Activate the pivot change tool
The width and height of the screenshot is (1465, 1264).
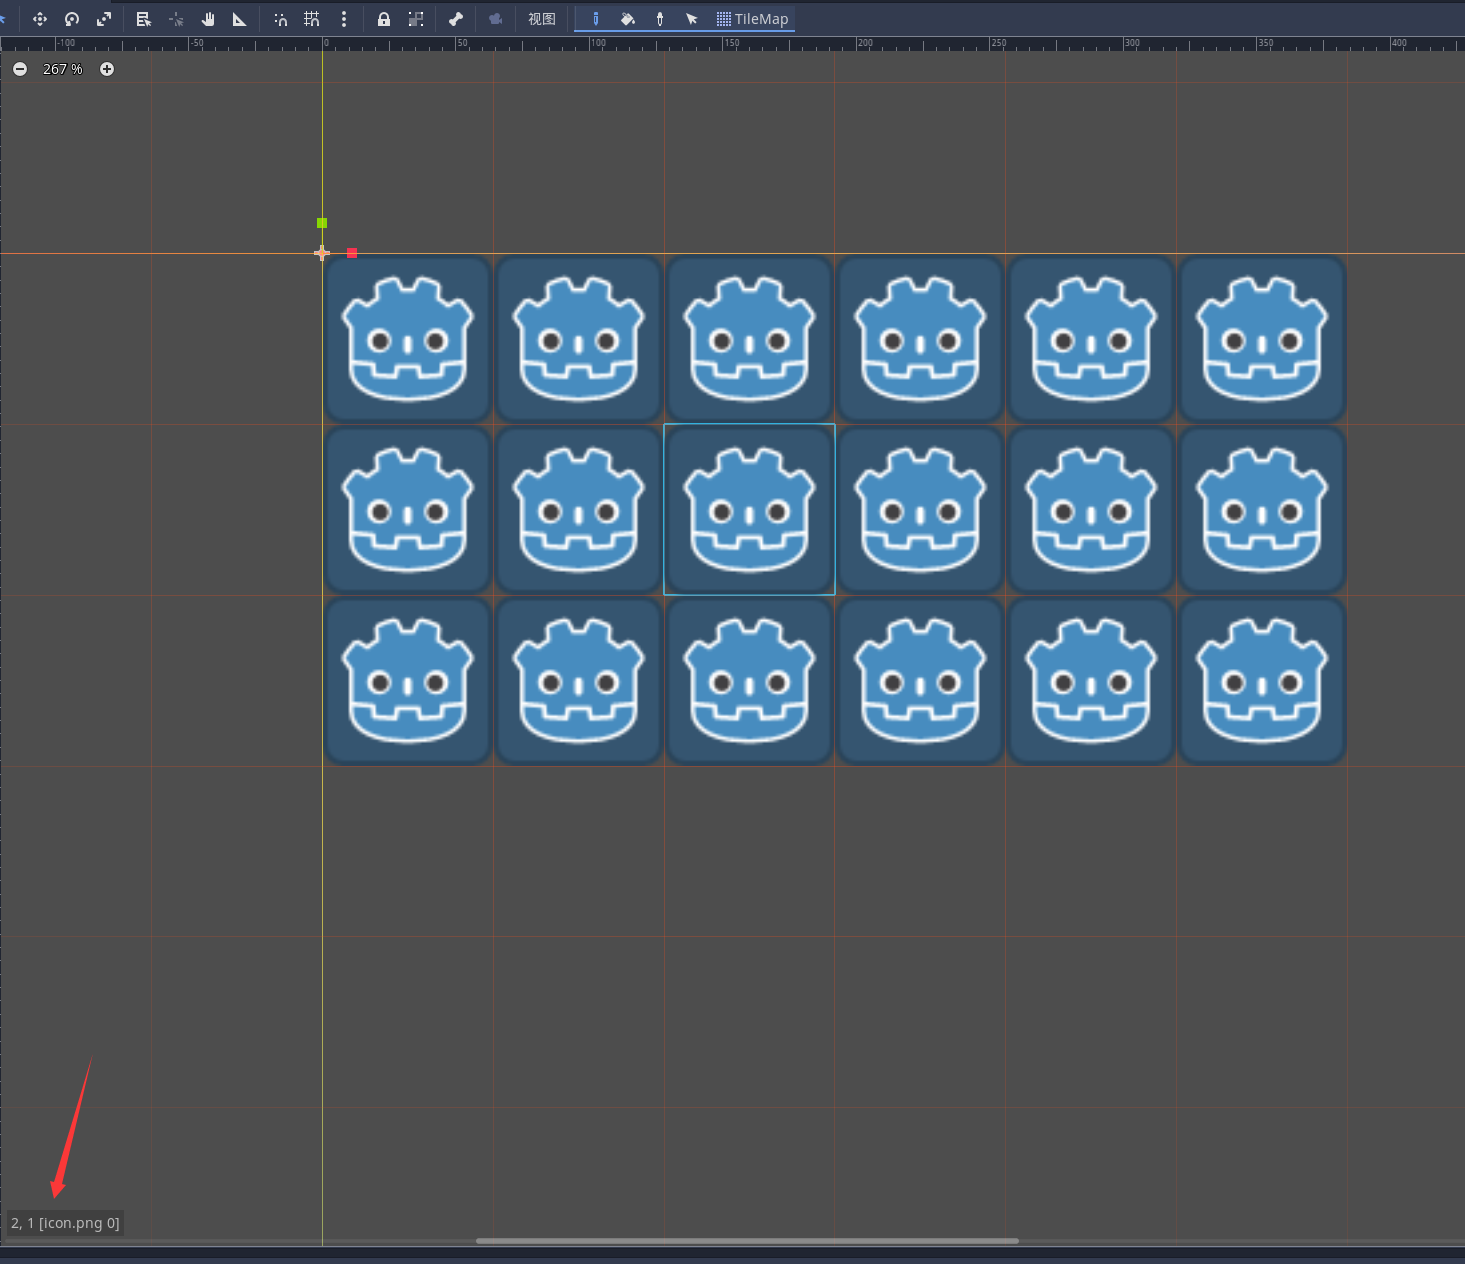(x=176, y=19)
